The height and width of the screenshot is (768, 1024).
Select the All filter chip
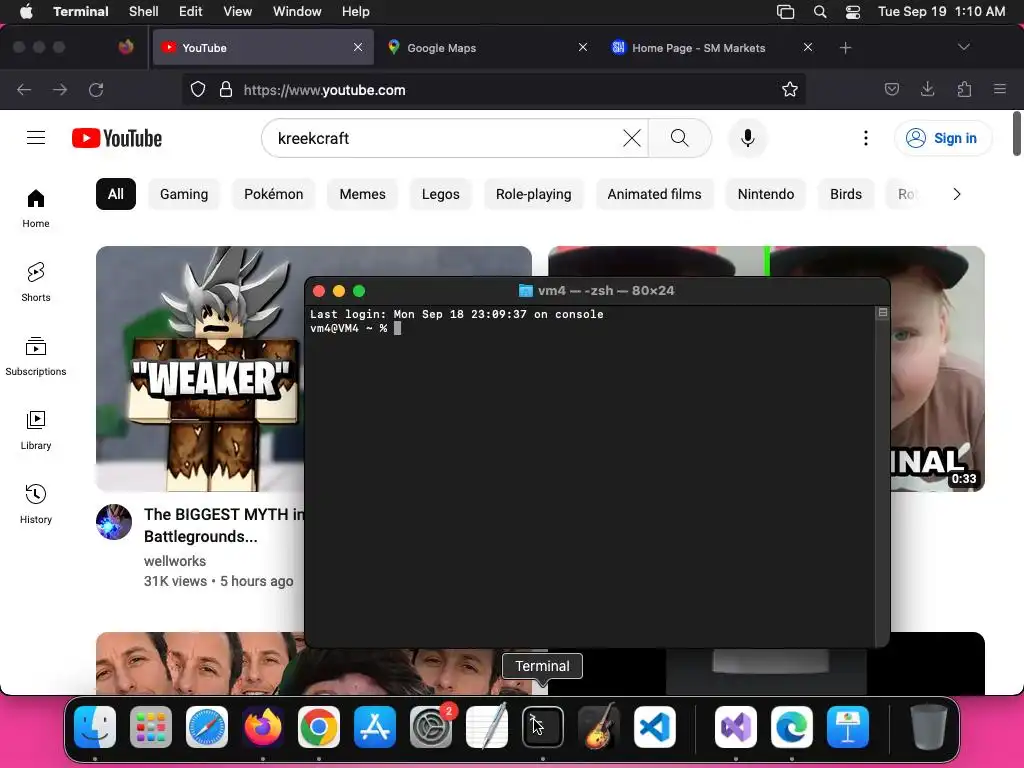pos(116,194)
